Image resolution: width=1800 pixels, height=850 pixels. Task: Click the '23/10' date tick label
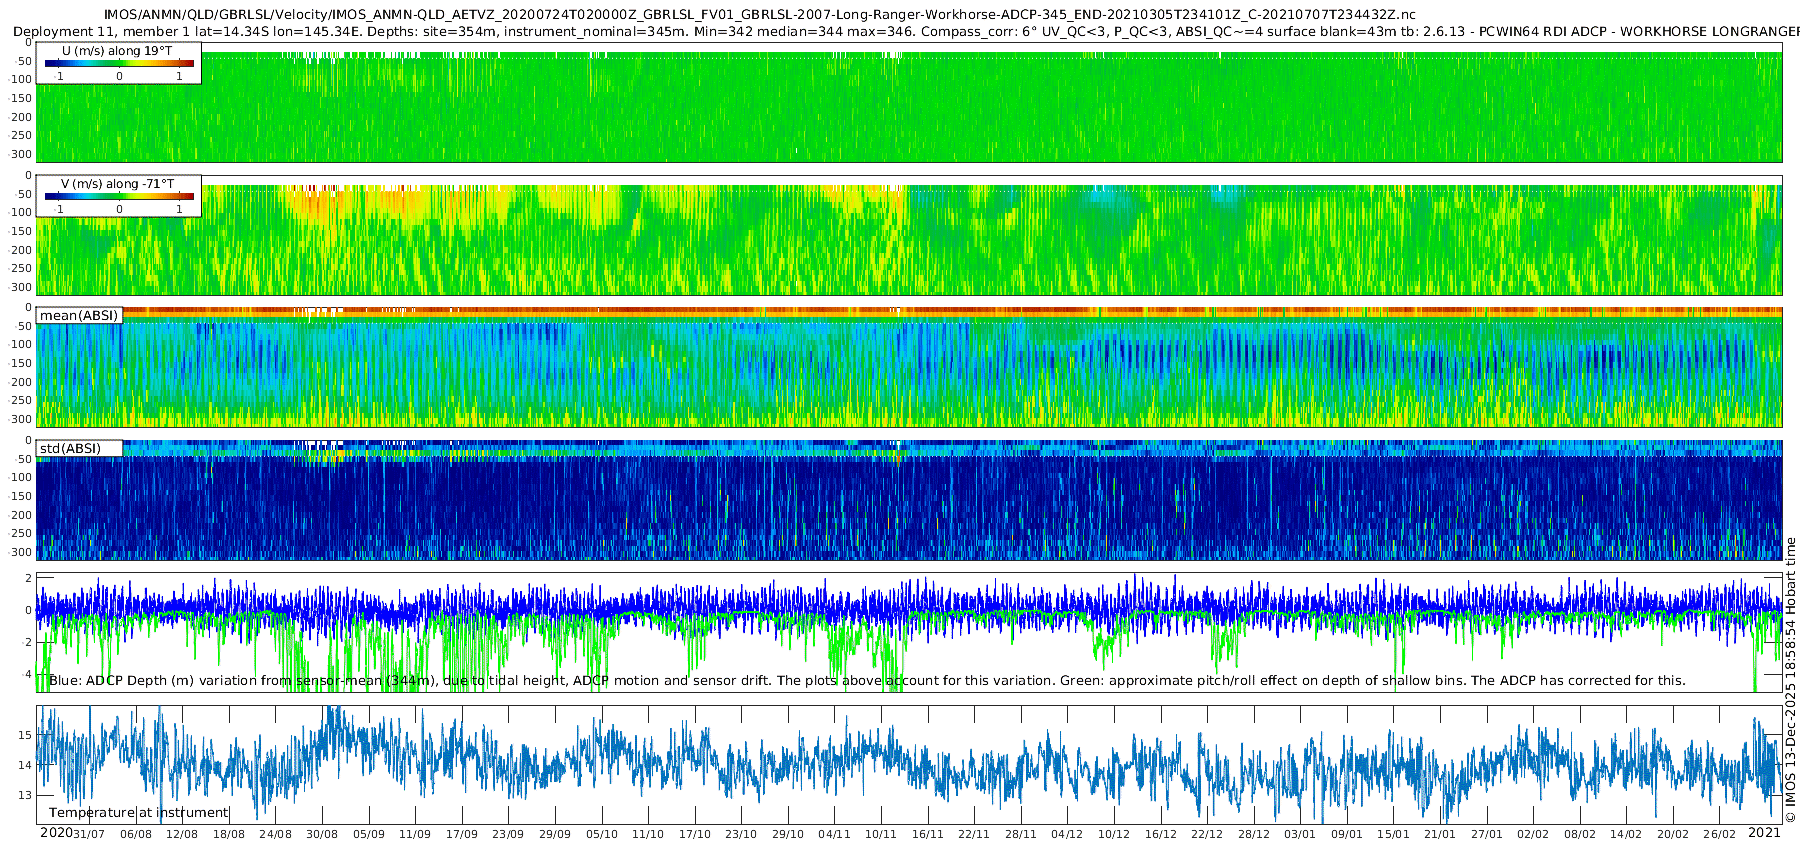(741, 834)
